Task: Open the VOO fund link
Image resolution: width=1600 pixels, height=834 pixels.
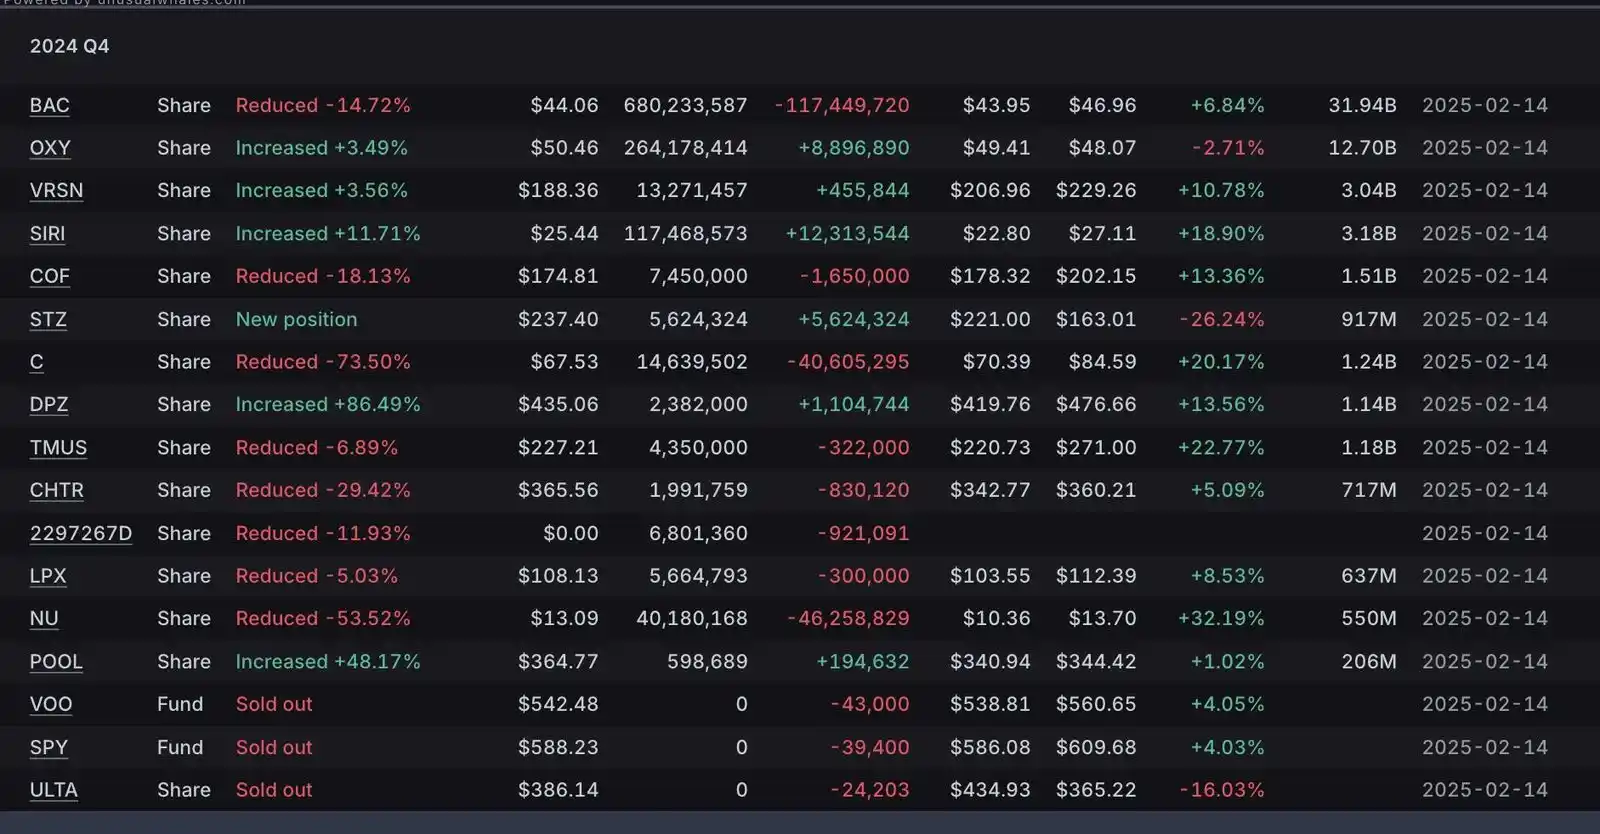Action: 51,705
